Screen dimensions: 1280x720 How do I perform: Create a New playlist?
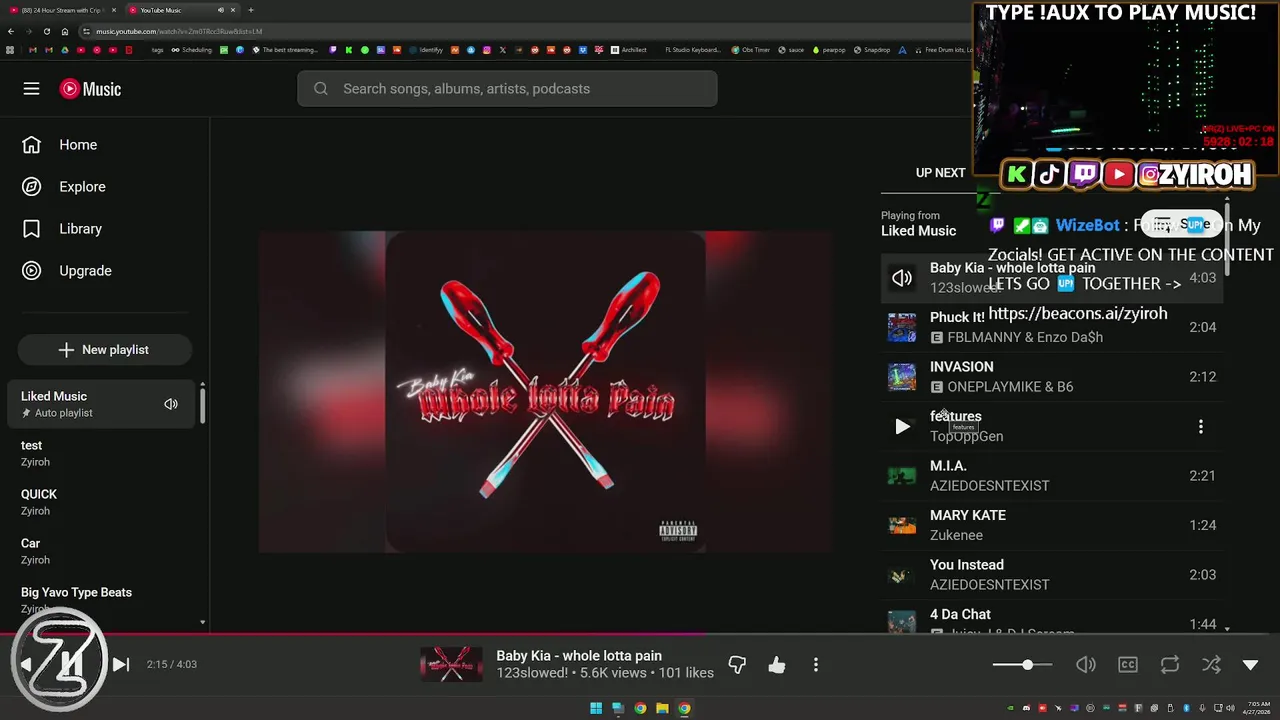(105, 350)
